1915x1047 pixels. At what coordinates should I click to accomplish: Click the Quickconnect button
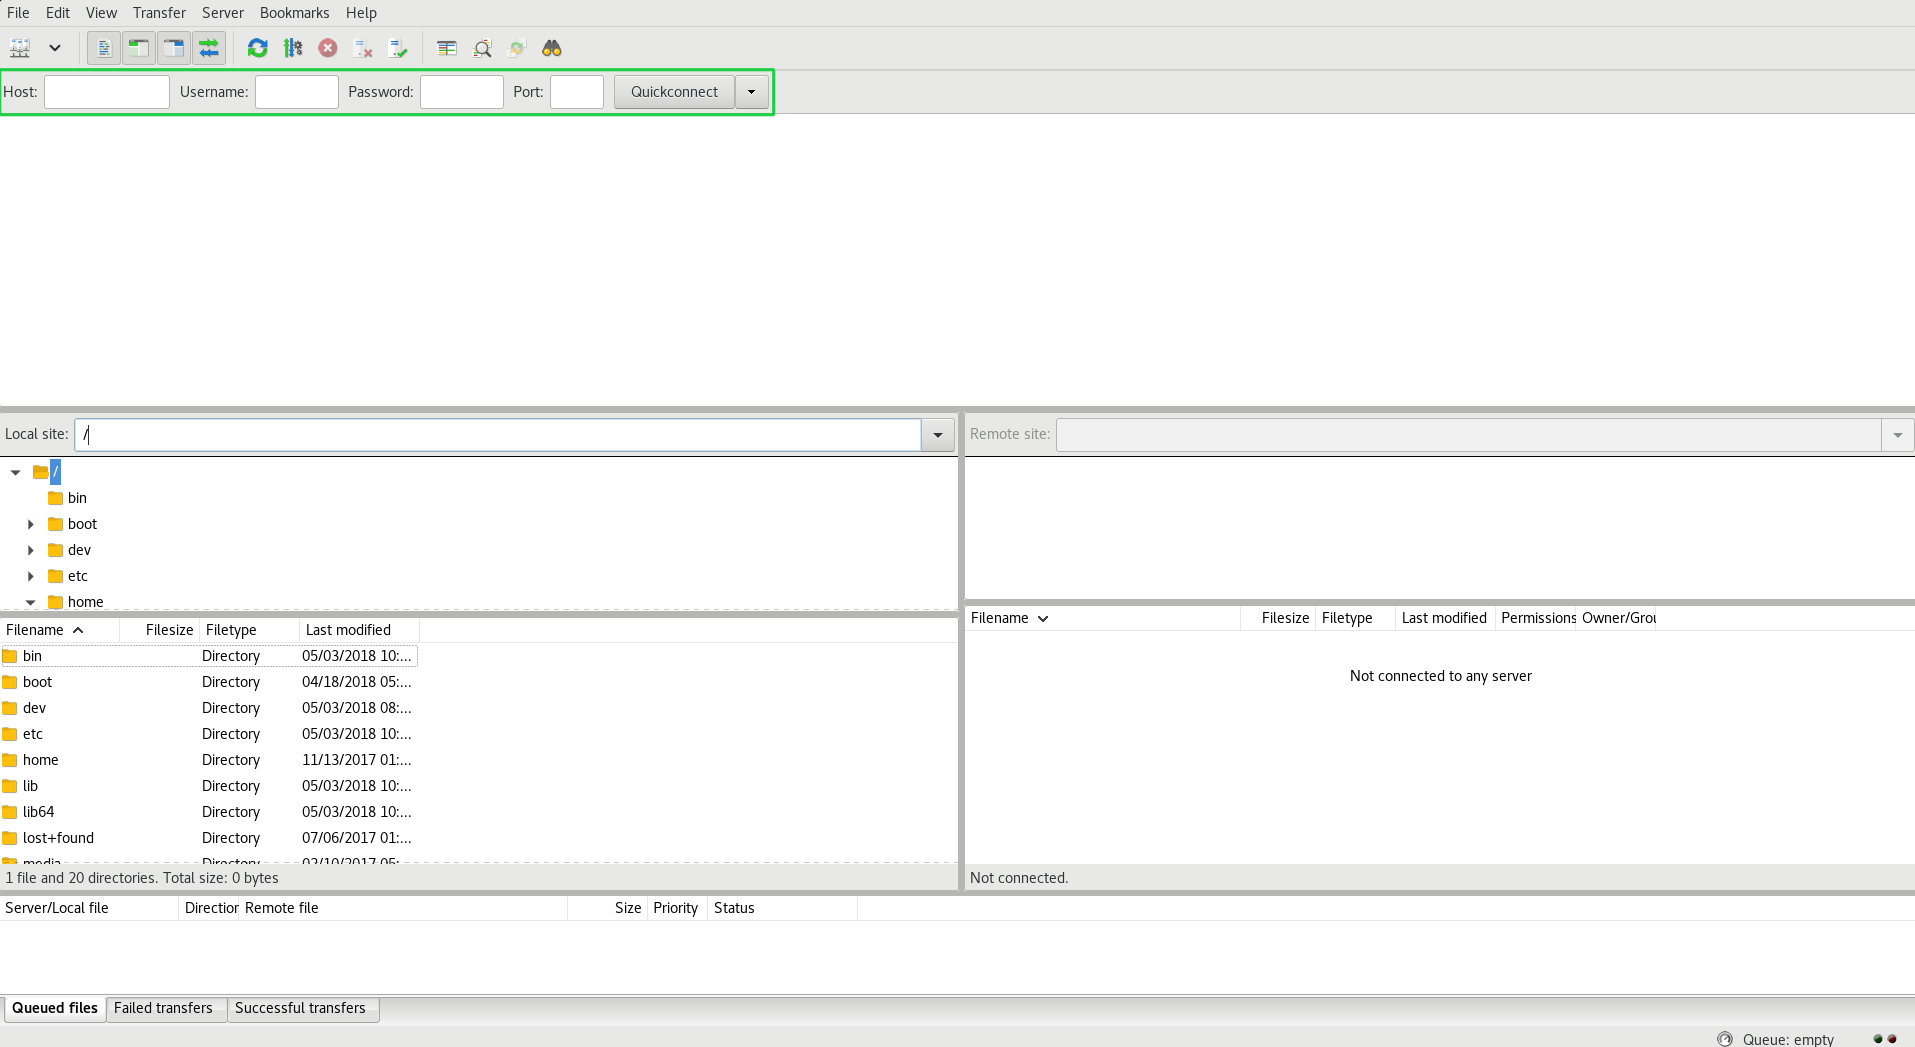tap(673, 91)
